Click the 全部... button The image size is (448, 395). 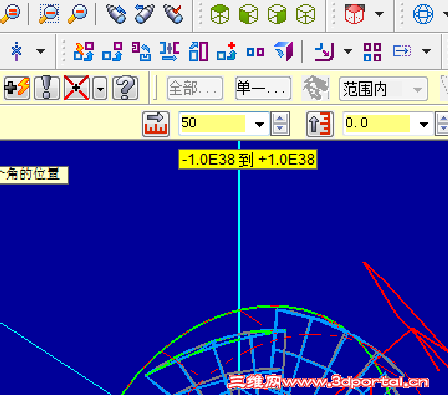pos(195,88)
